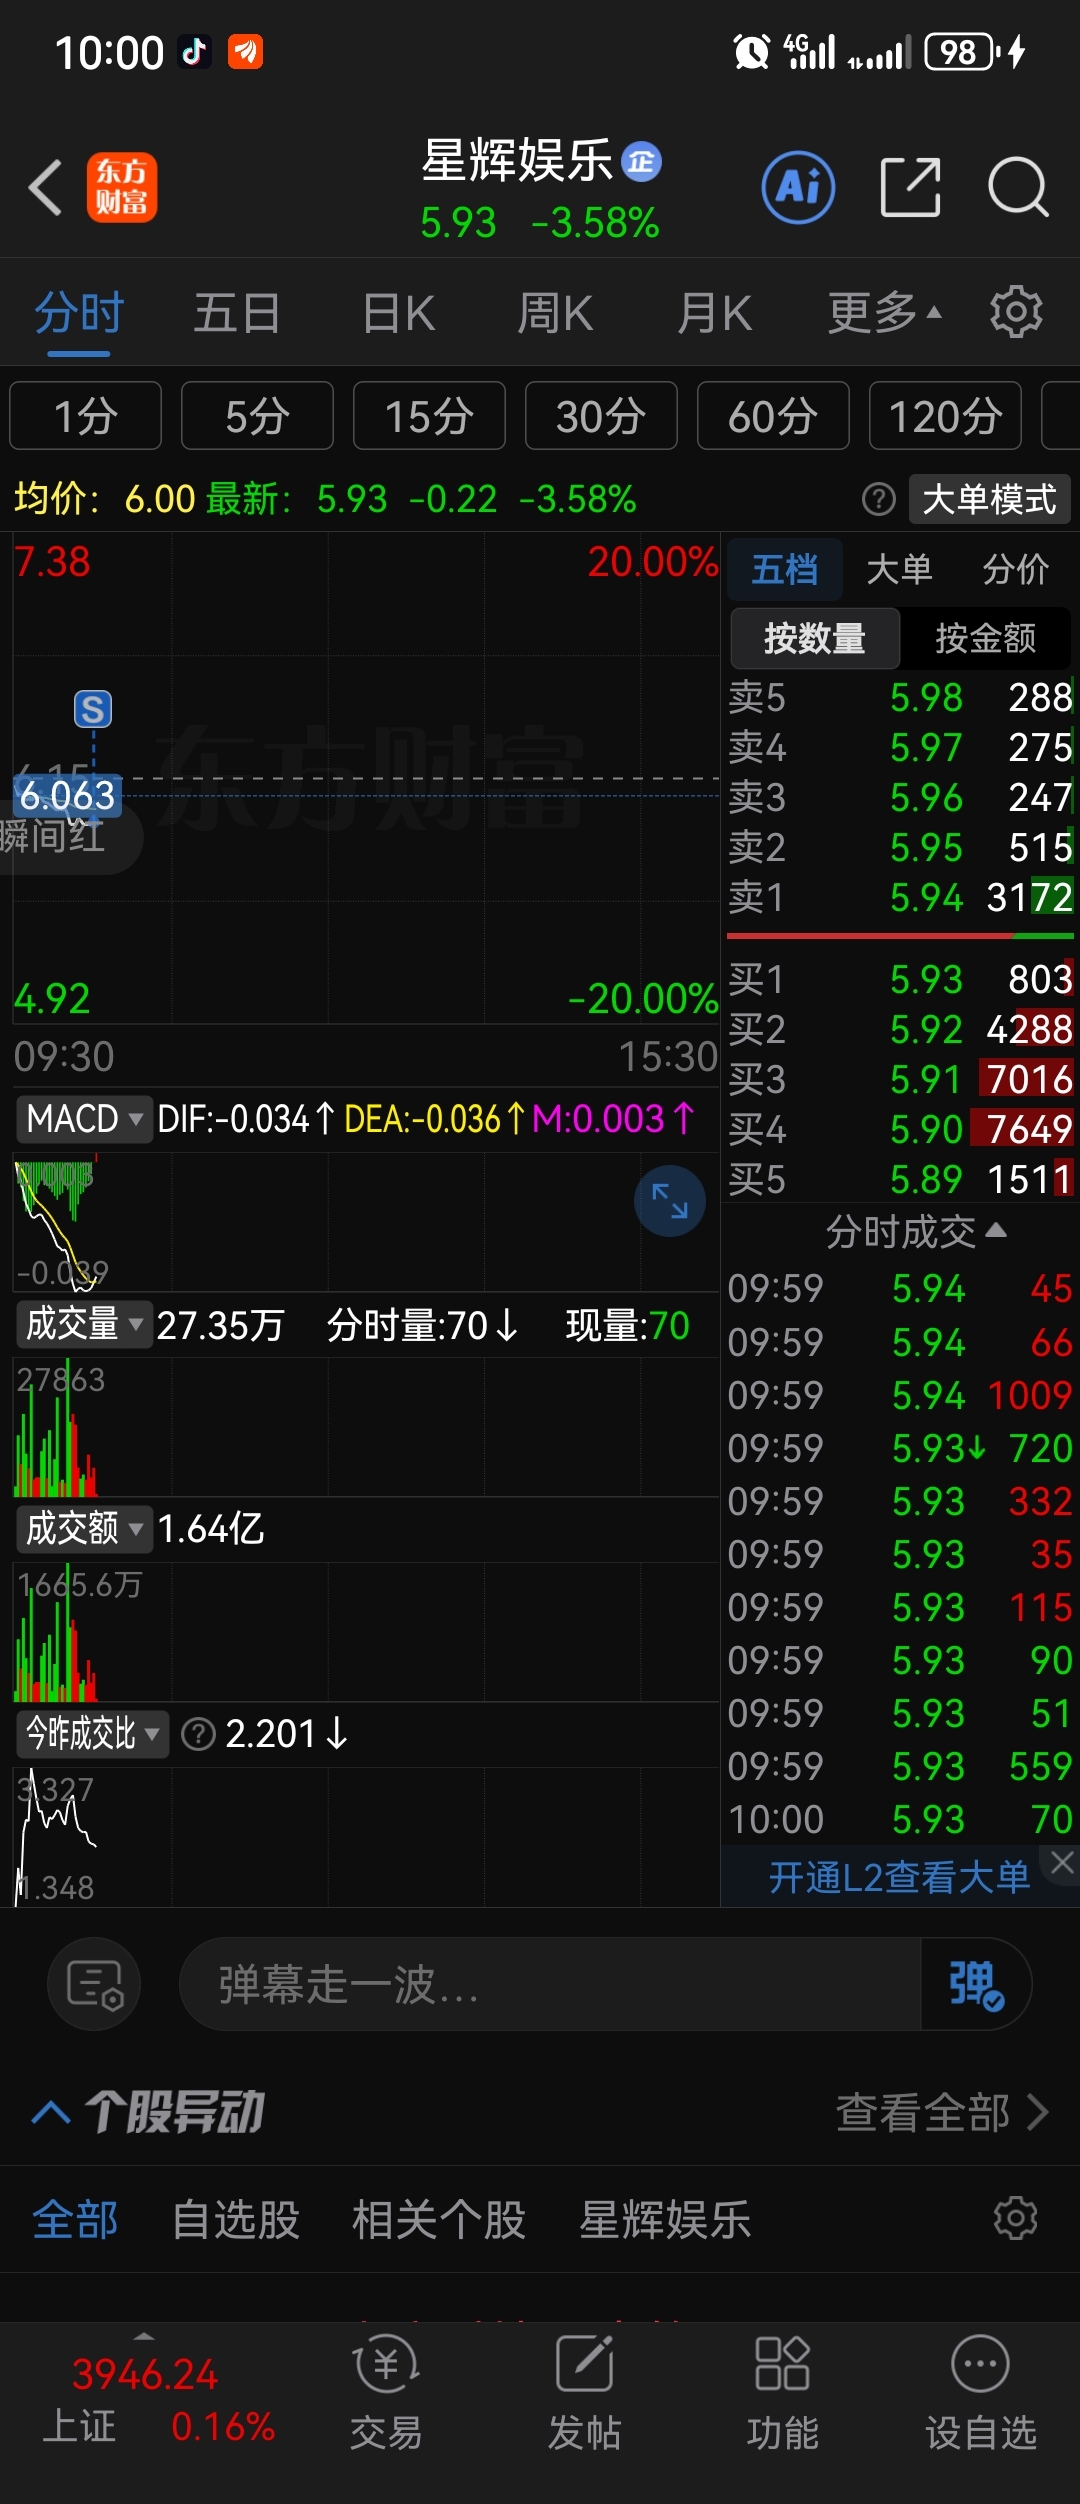Open the Ai assistant icon
The height and width of the screenshot is (2504, 1080).
(798, 187)
